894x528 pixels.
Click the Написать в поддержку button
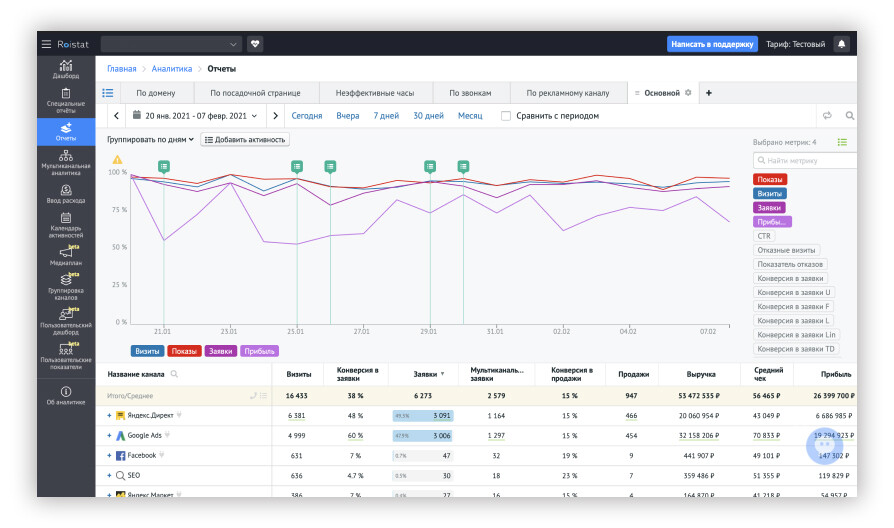(711, 44)
